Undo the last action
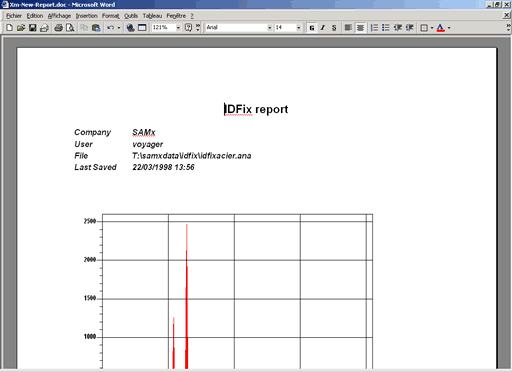 (110, 28)
